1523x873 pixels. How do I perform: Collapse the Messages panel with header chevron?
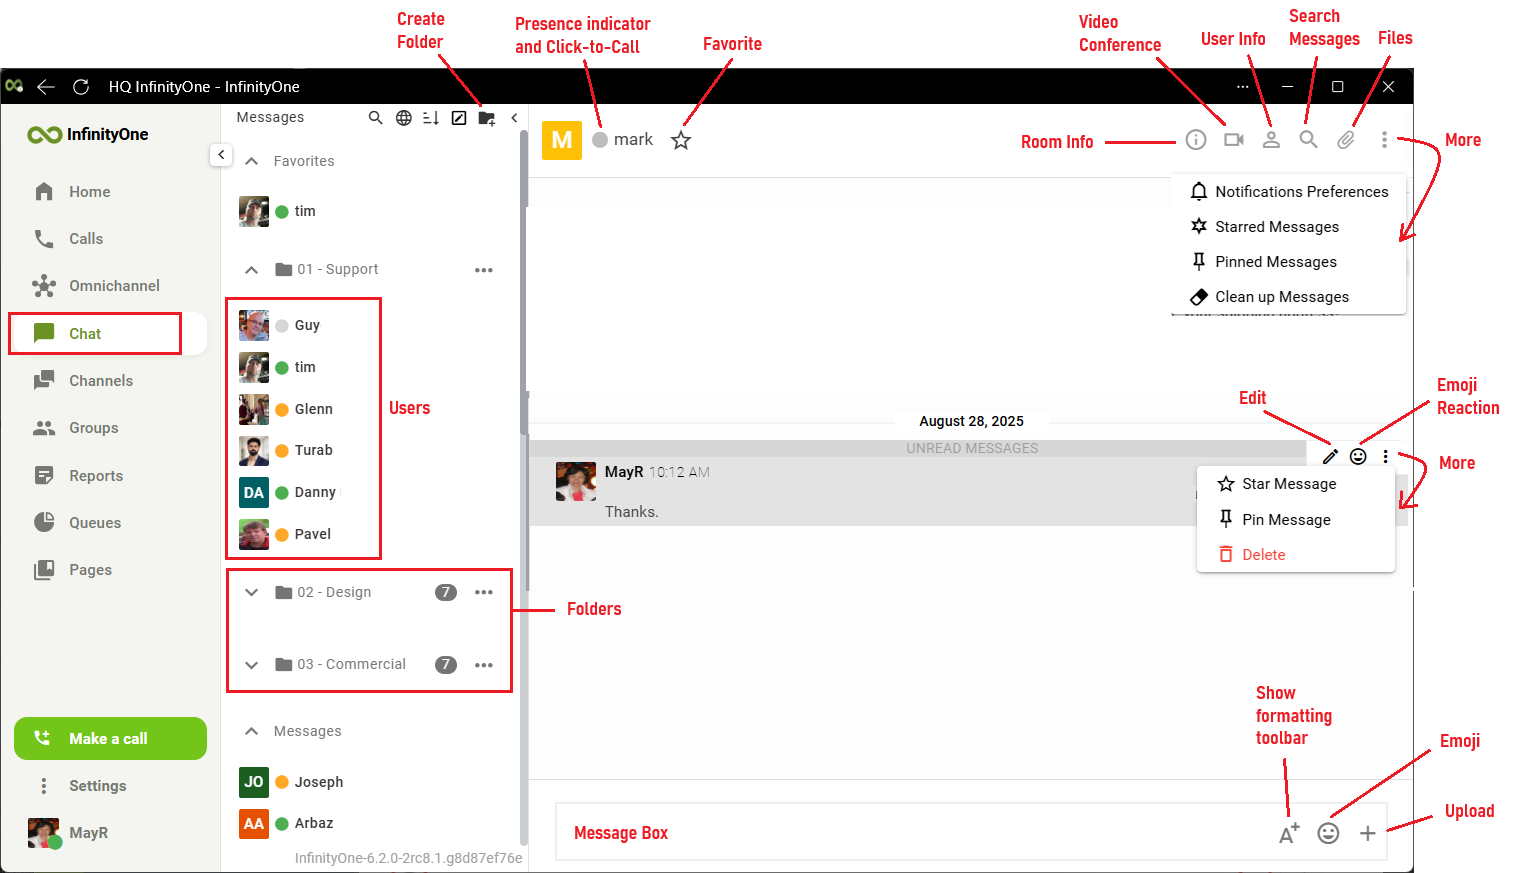click(514, 118)
